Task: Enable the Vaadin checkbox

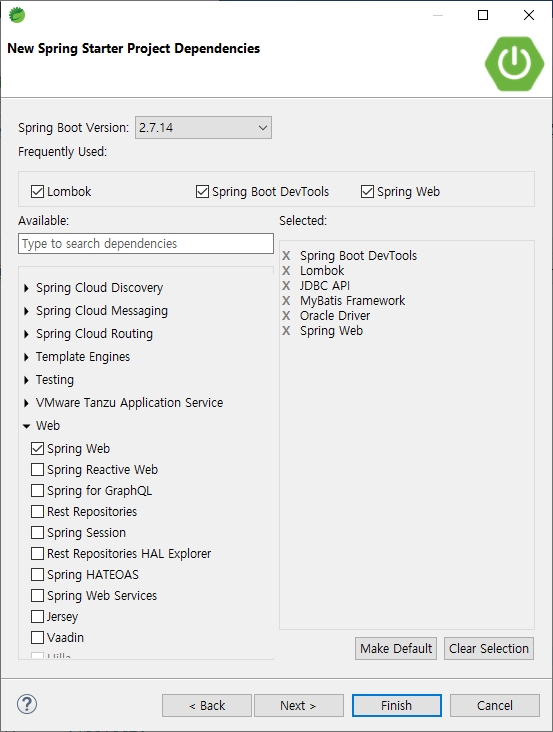Action: [37, 638]
